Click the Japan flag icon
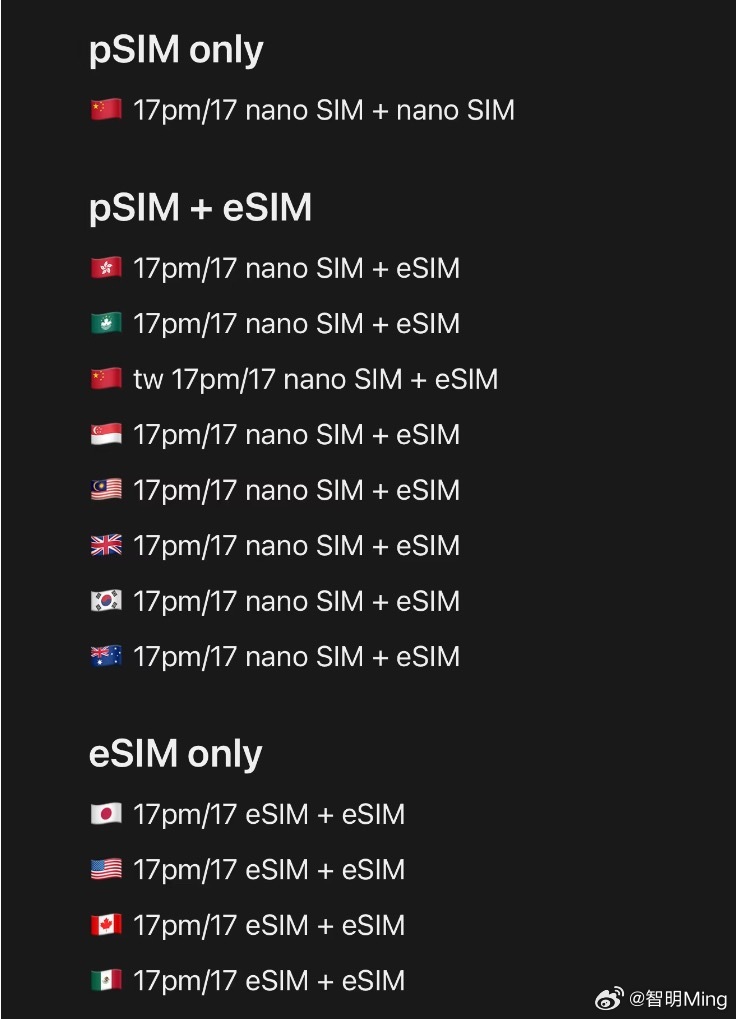 (x=107, y=814)
